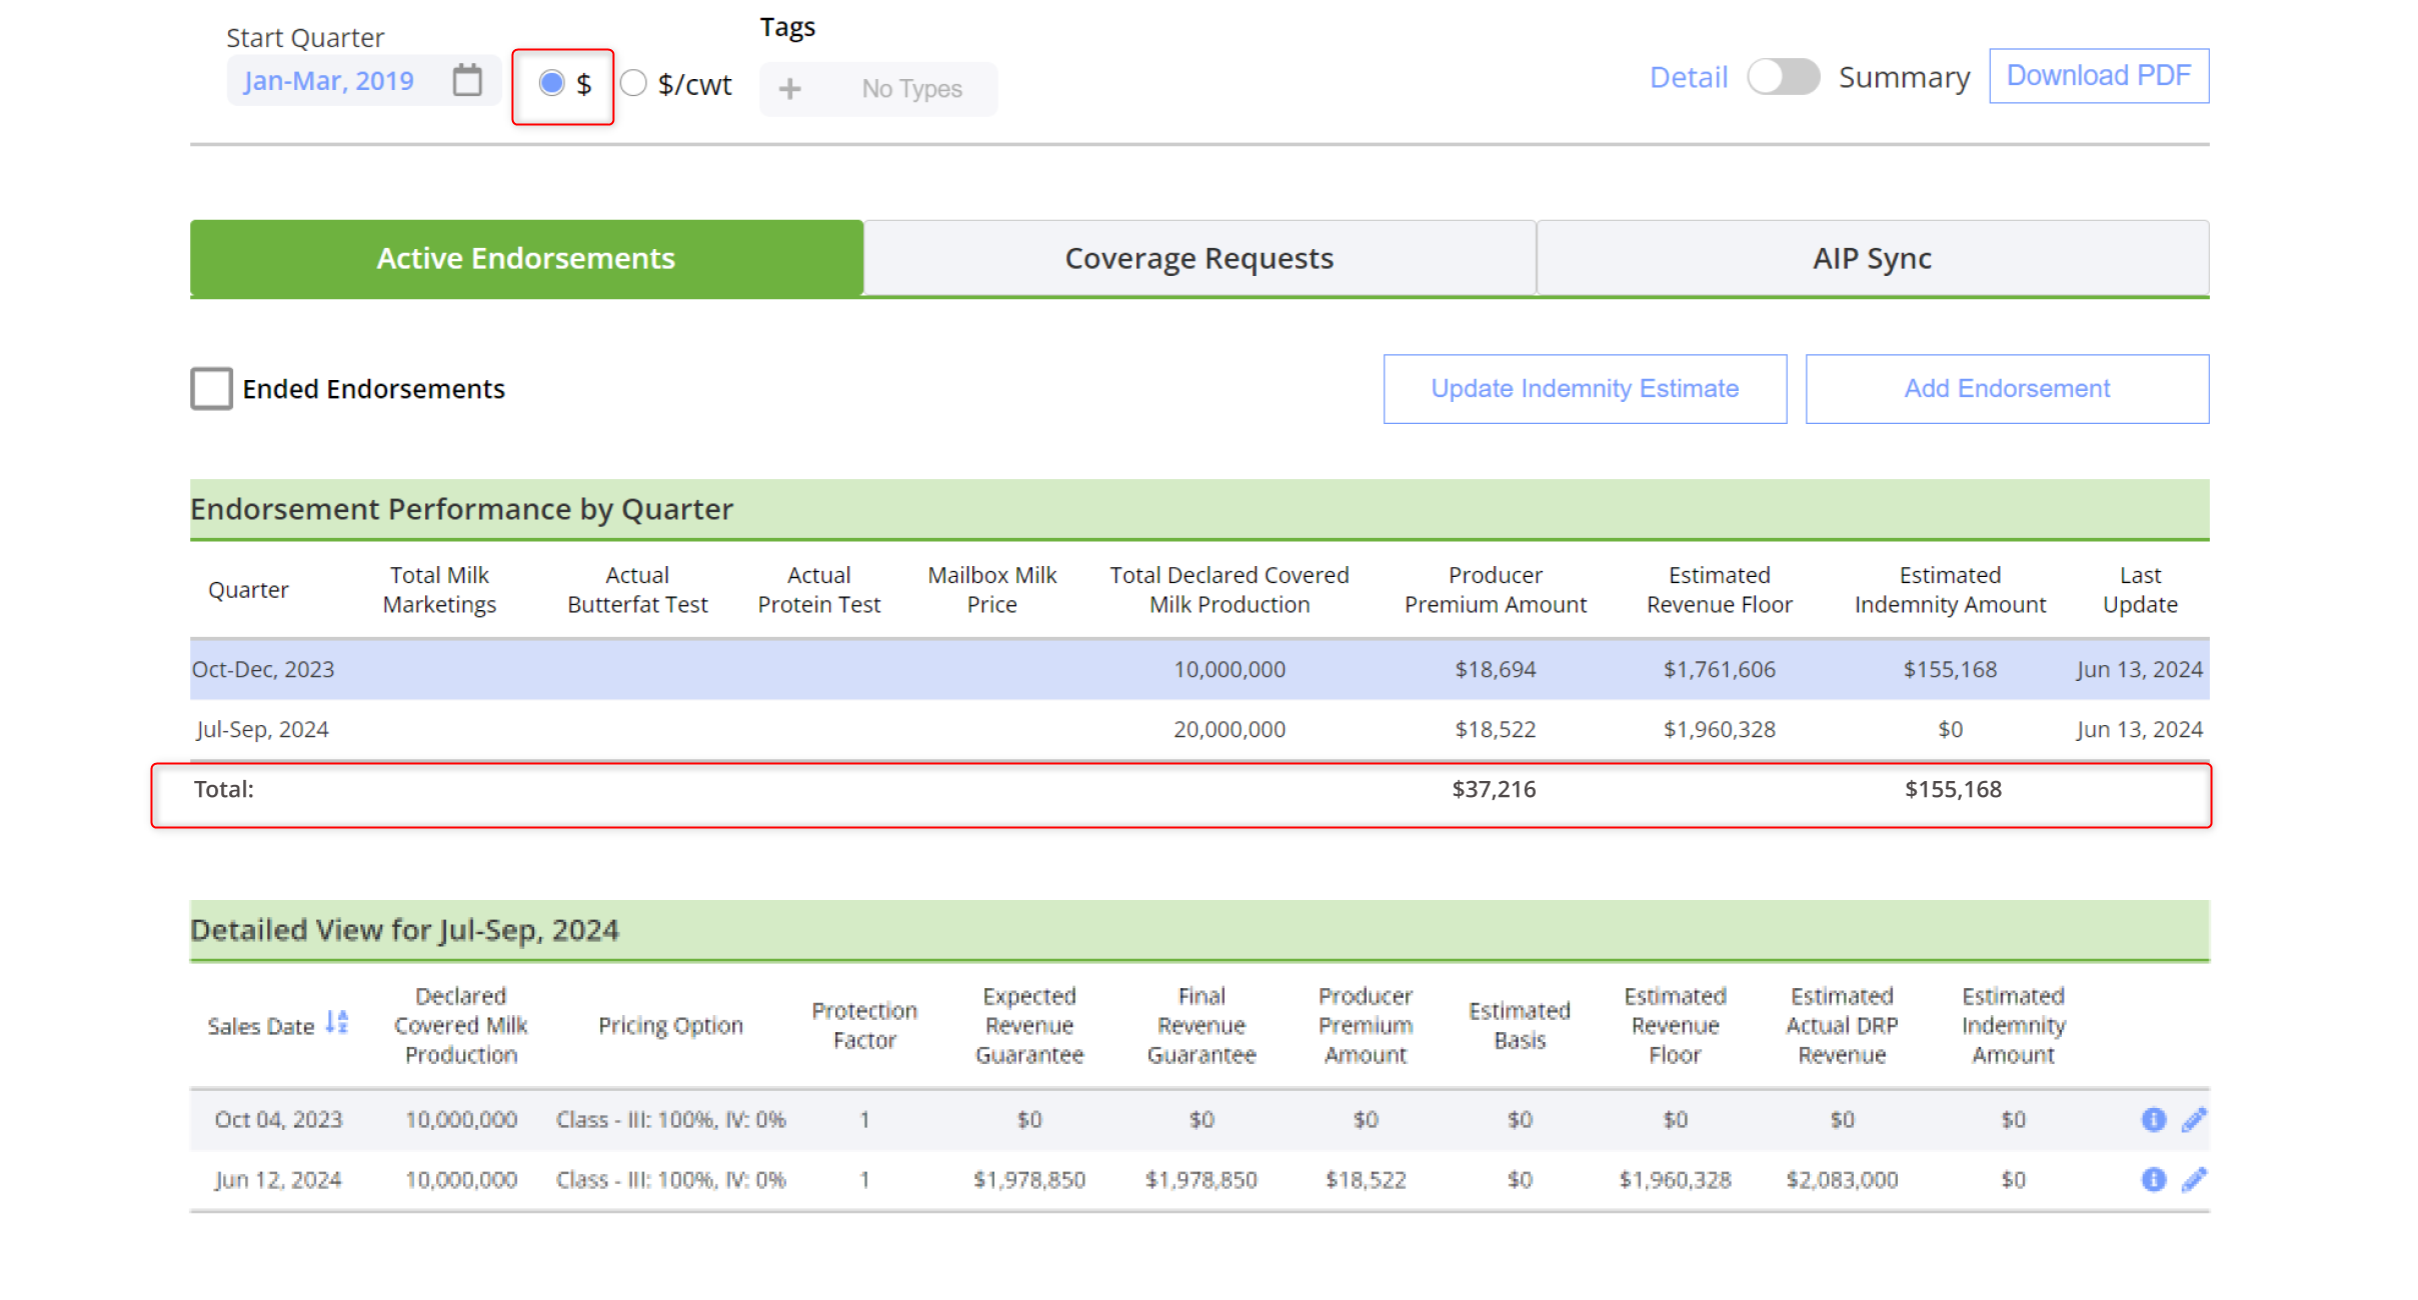Screen dimensions: 2418x1300
Task: Open the Active Endorsements tab
Action: pos(526,258)
